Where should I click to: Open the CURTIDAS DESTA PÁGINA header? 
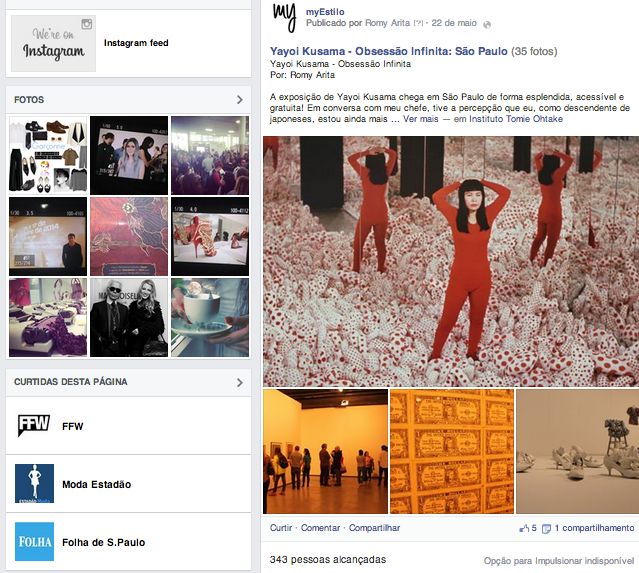pos(128,382)
